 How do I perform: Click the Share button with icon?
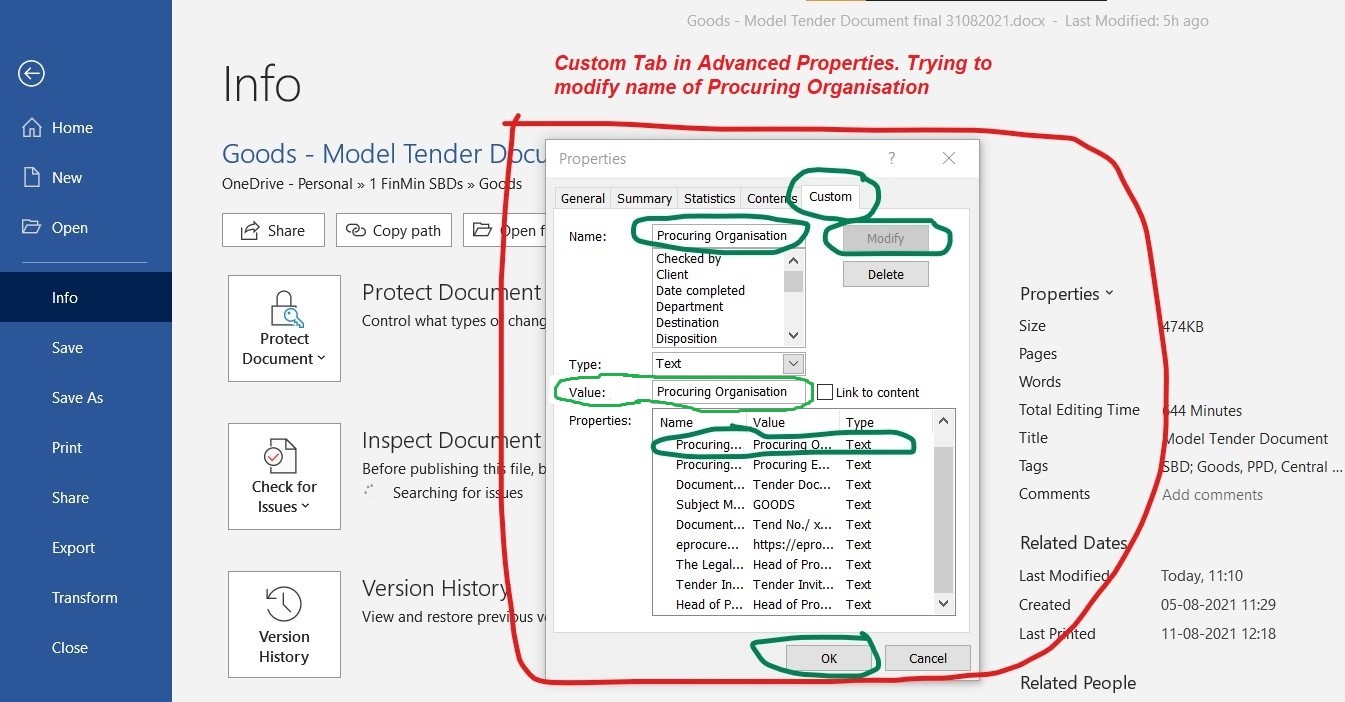[273, 230]
